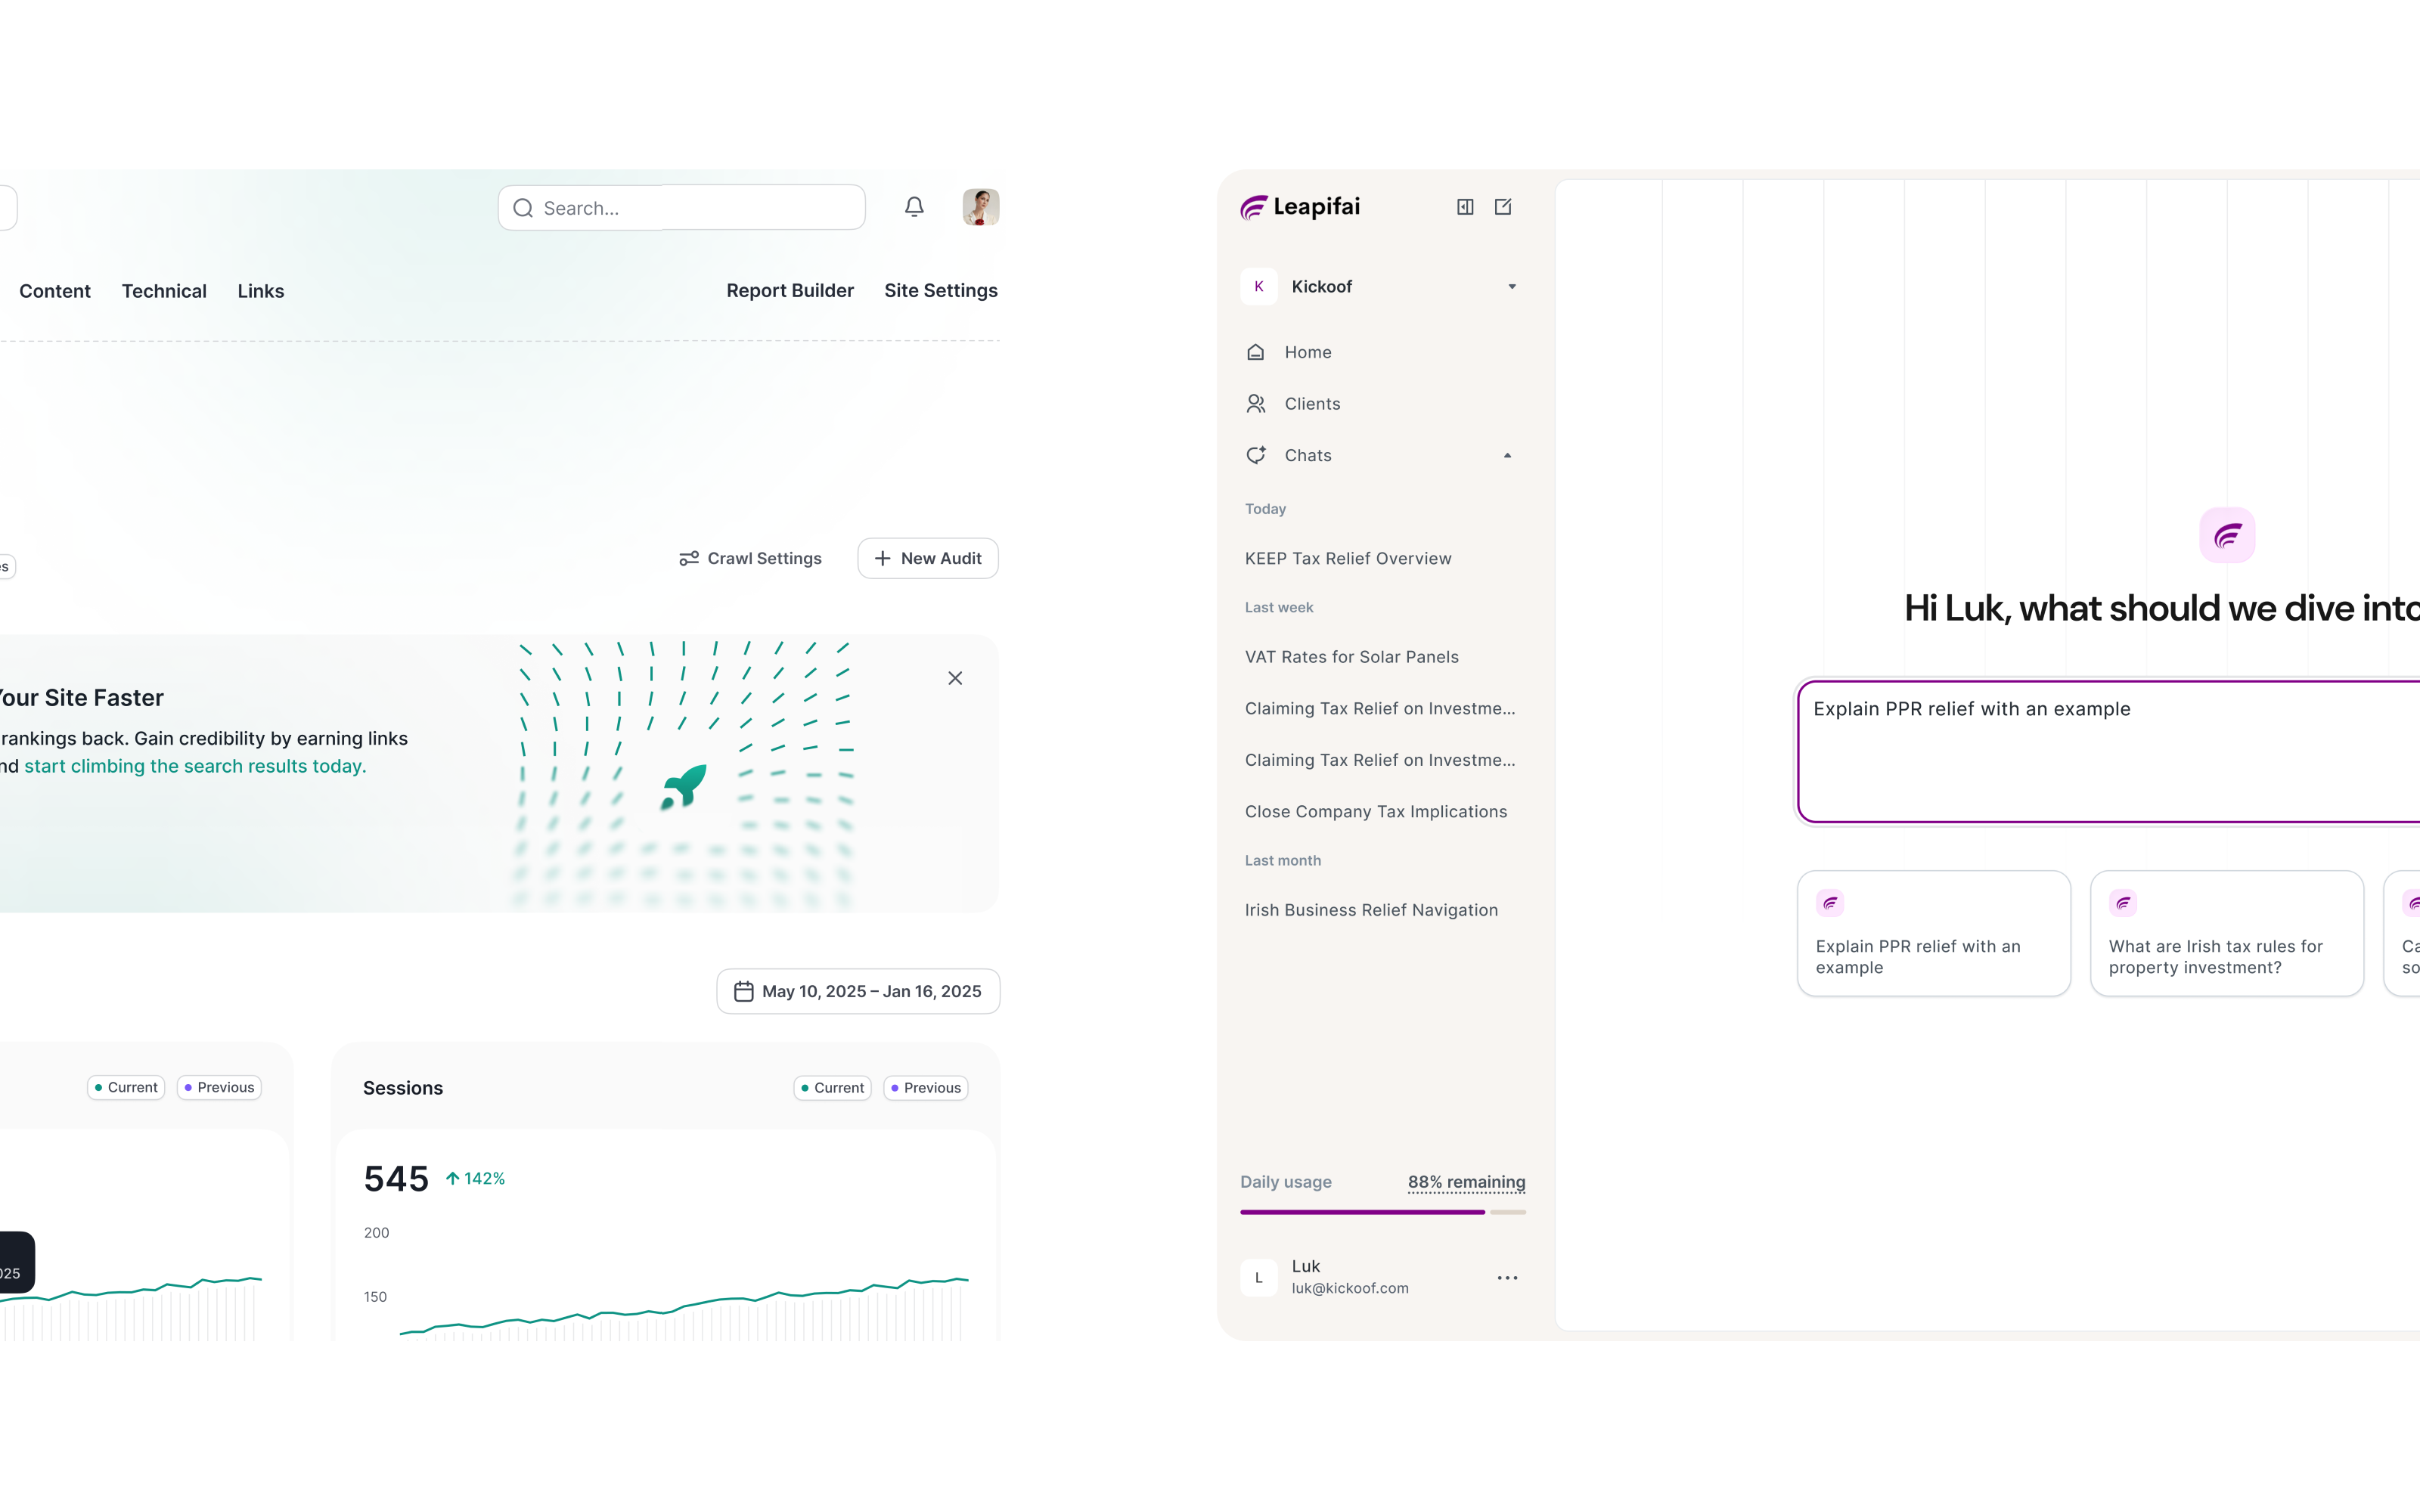Switch to the Content tab
Viewport: 2420px width, 1512px height.
(x=55, y=291)
